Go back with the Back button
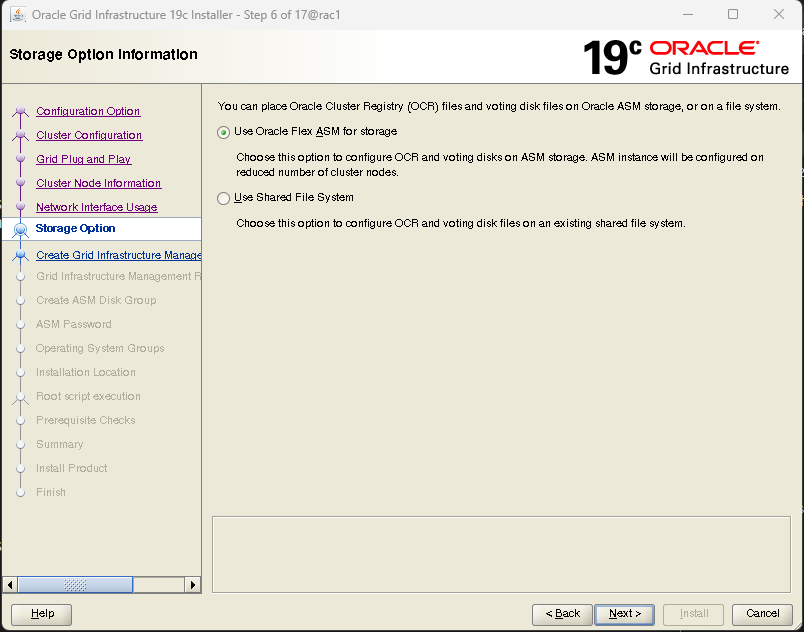804x632 pixels. [x=562, y=614]
